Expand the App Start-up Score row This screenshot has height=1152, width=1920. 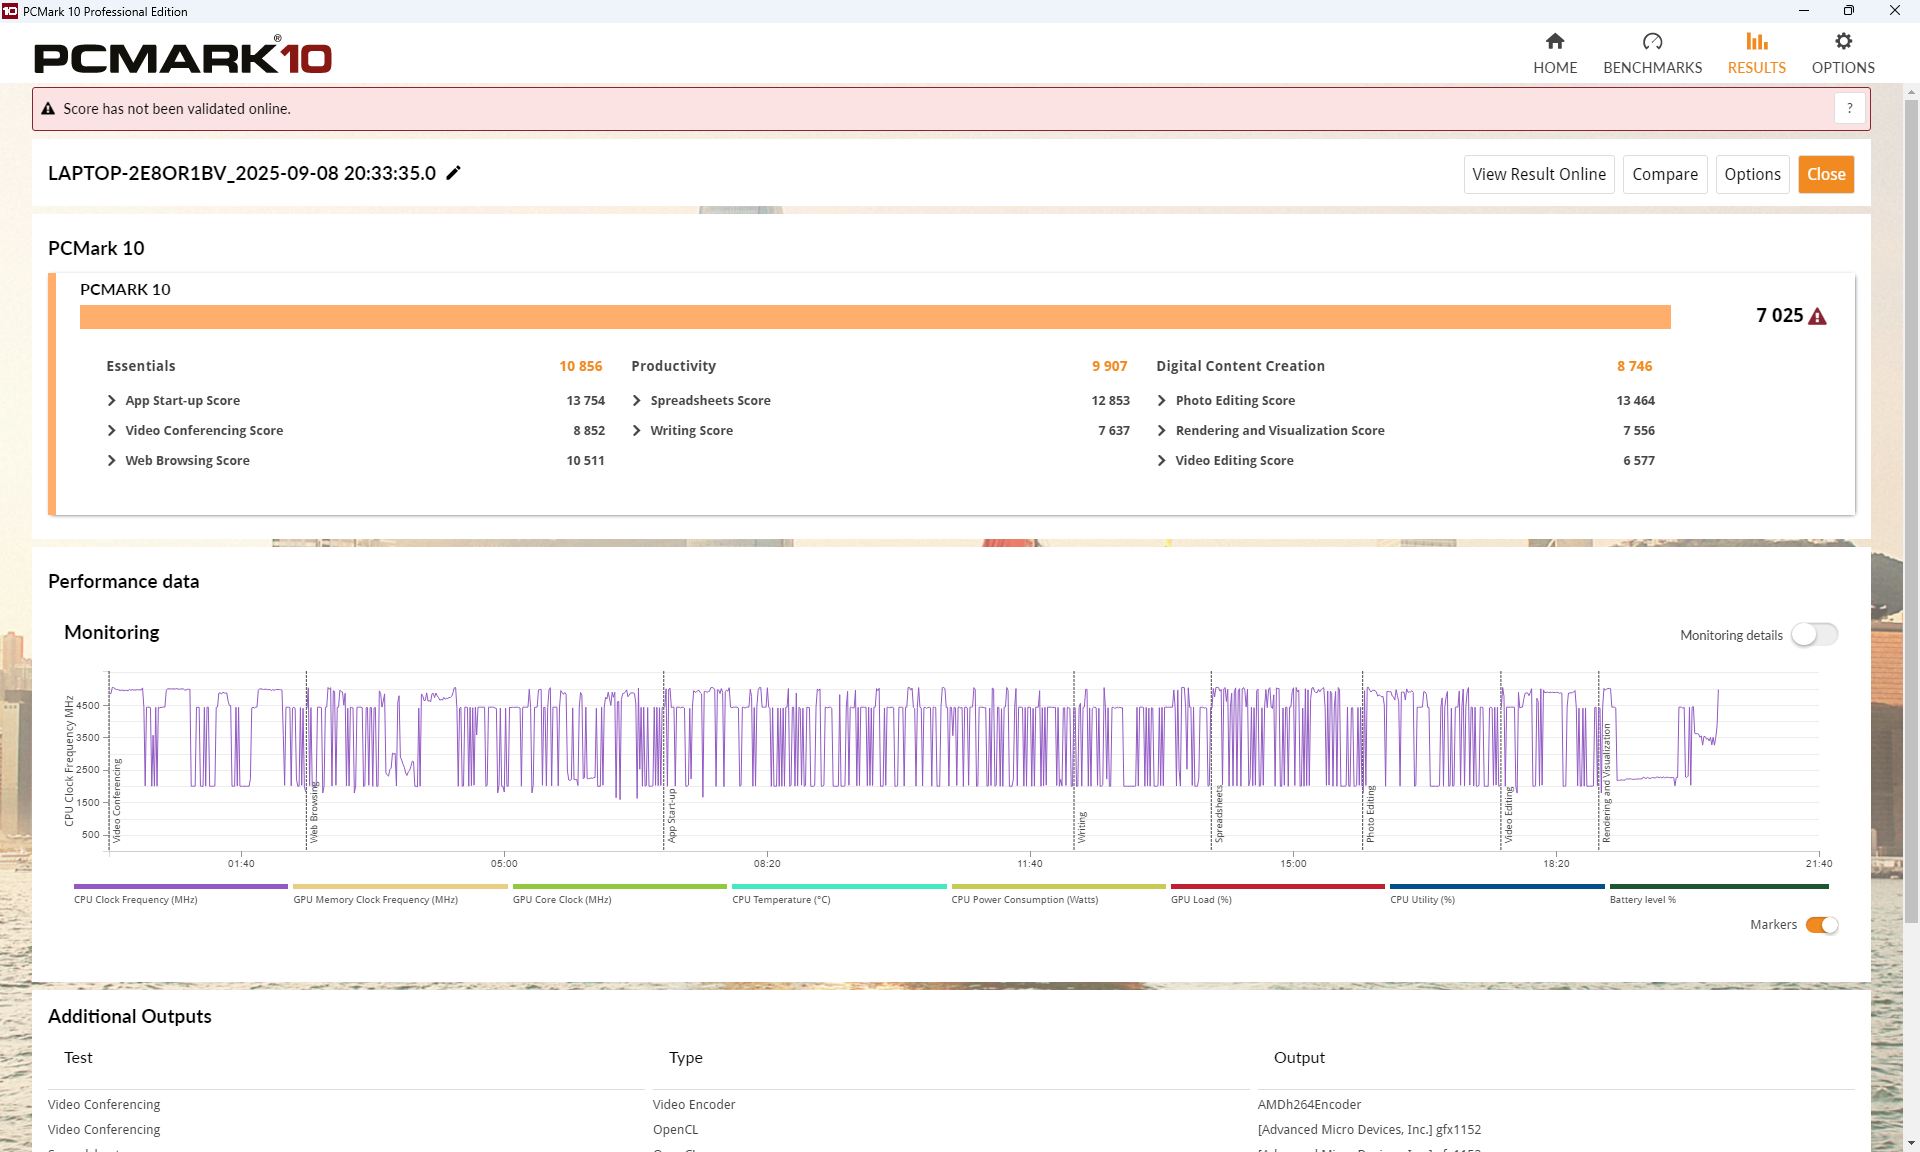tap(112, 401)
